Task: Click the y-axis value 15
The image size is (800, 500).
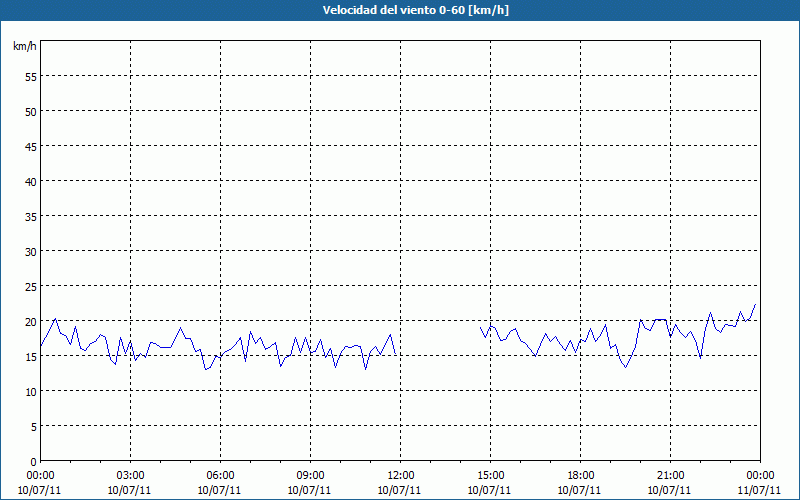Action: tap(31, 357)
